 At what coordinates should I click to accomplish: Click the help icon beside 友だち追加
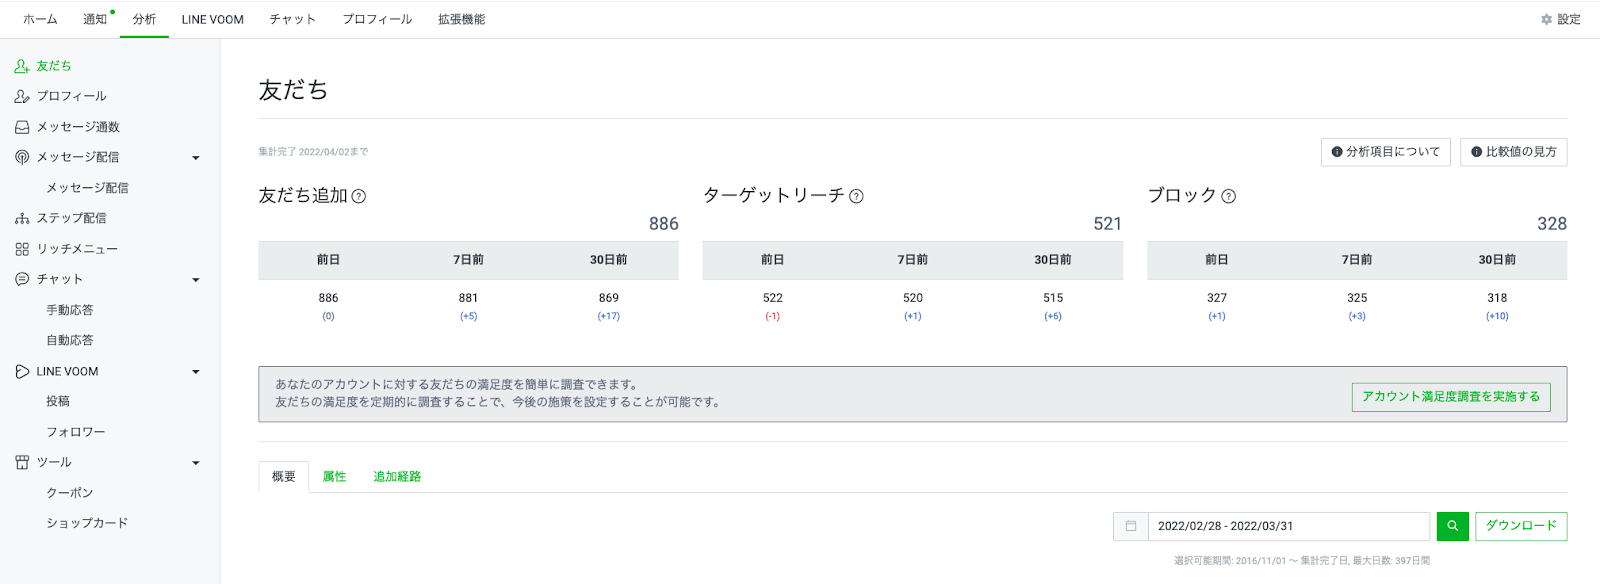(359, 196)
